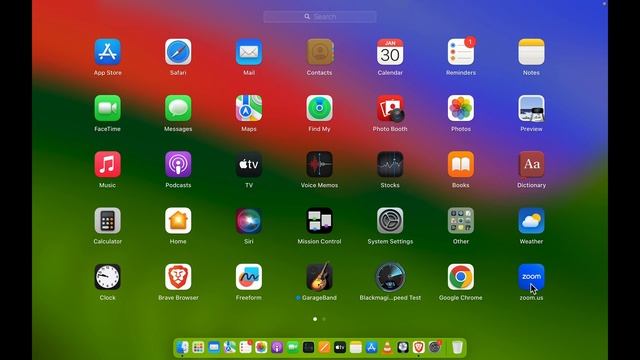Open the Contacts app
The height and width of the screenshot is (360, 640).
(320, 52)
